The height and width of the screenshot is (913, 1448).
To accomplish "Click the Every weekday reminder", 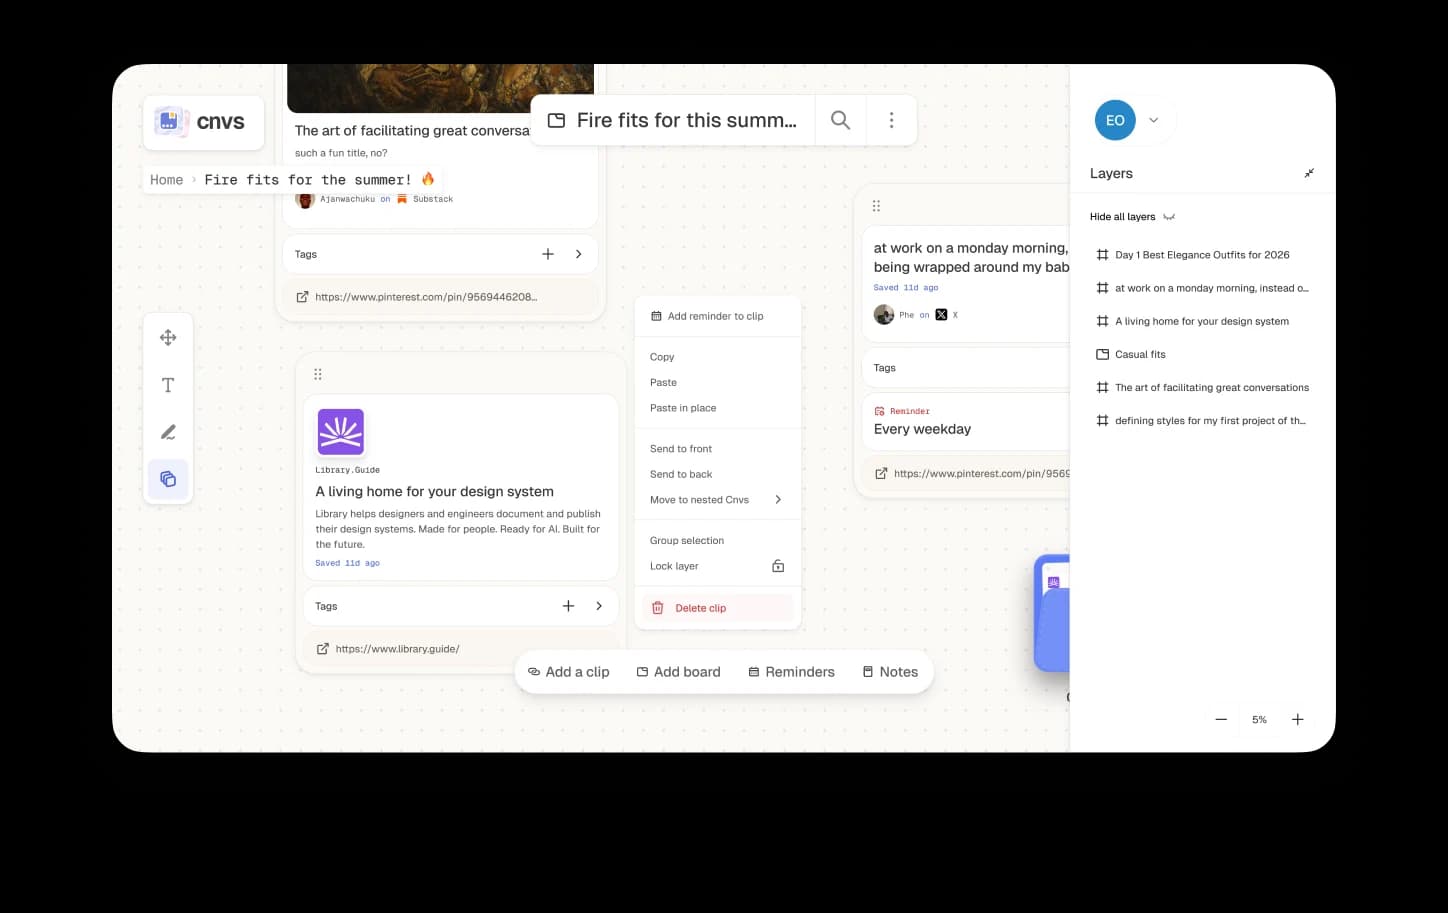I will click(922, 429).
